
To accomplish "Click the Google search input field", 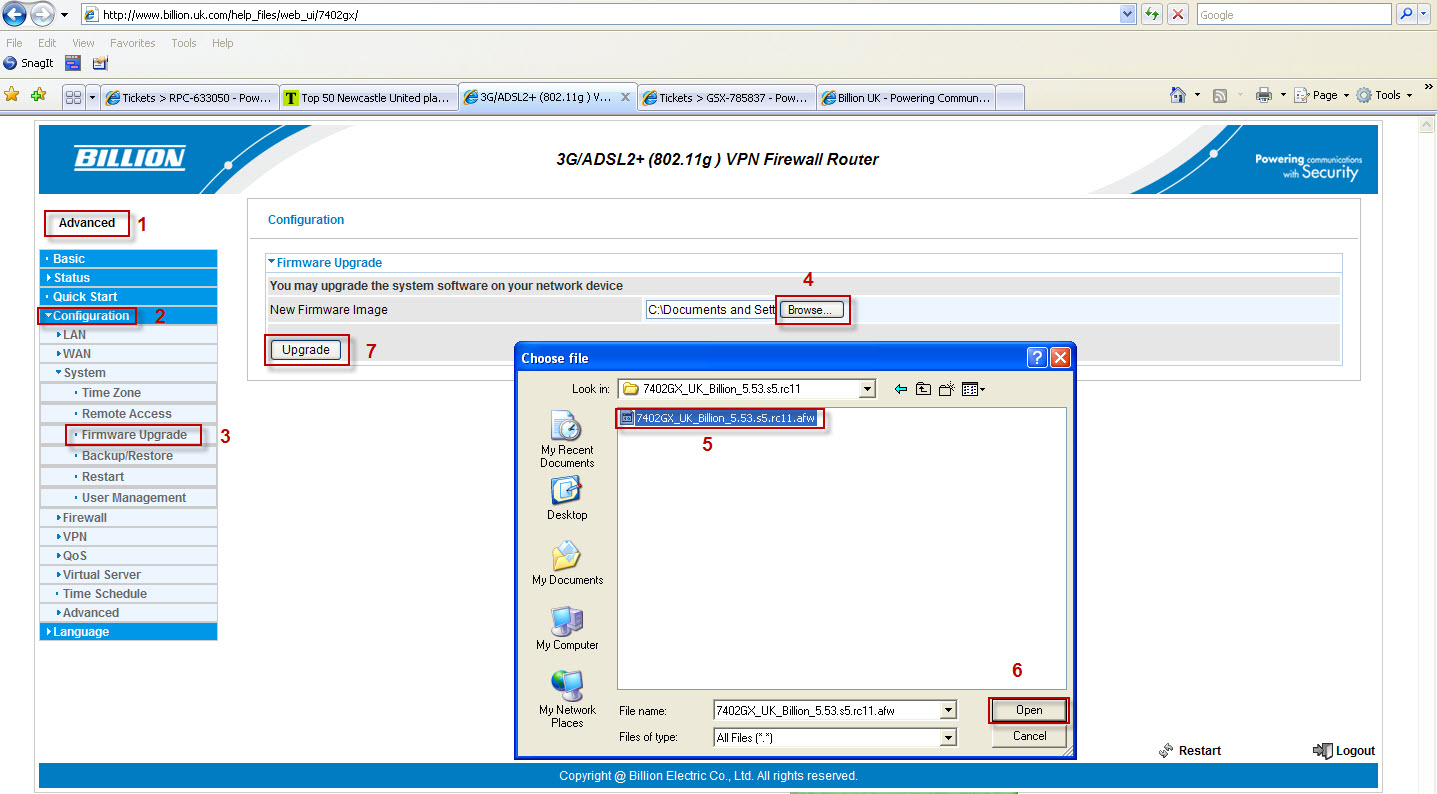I will [1293, 15].
